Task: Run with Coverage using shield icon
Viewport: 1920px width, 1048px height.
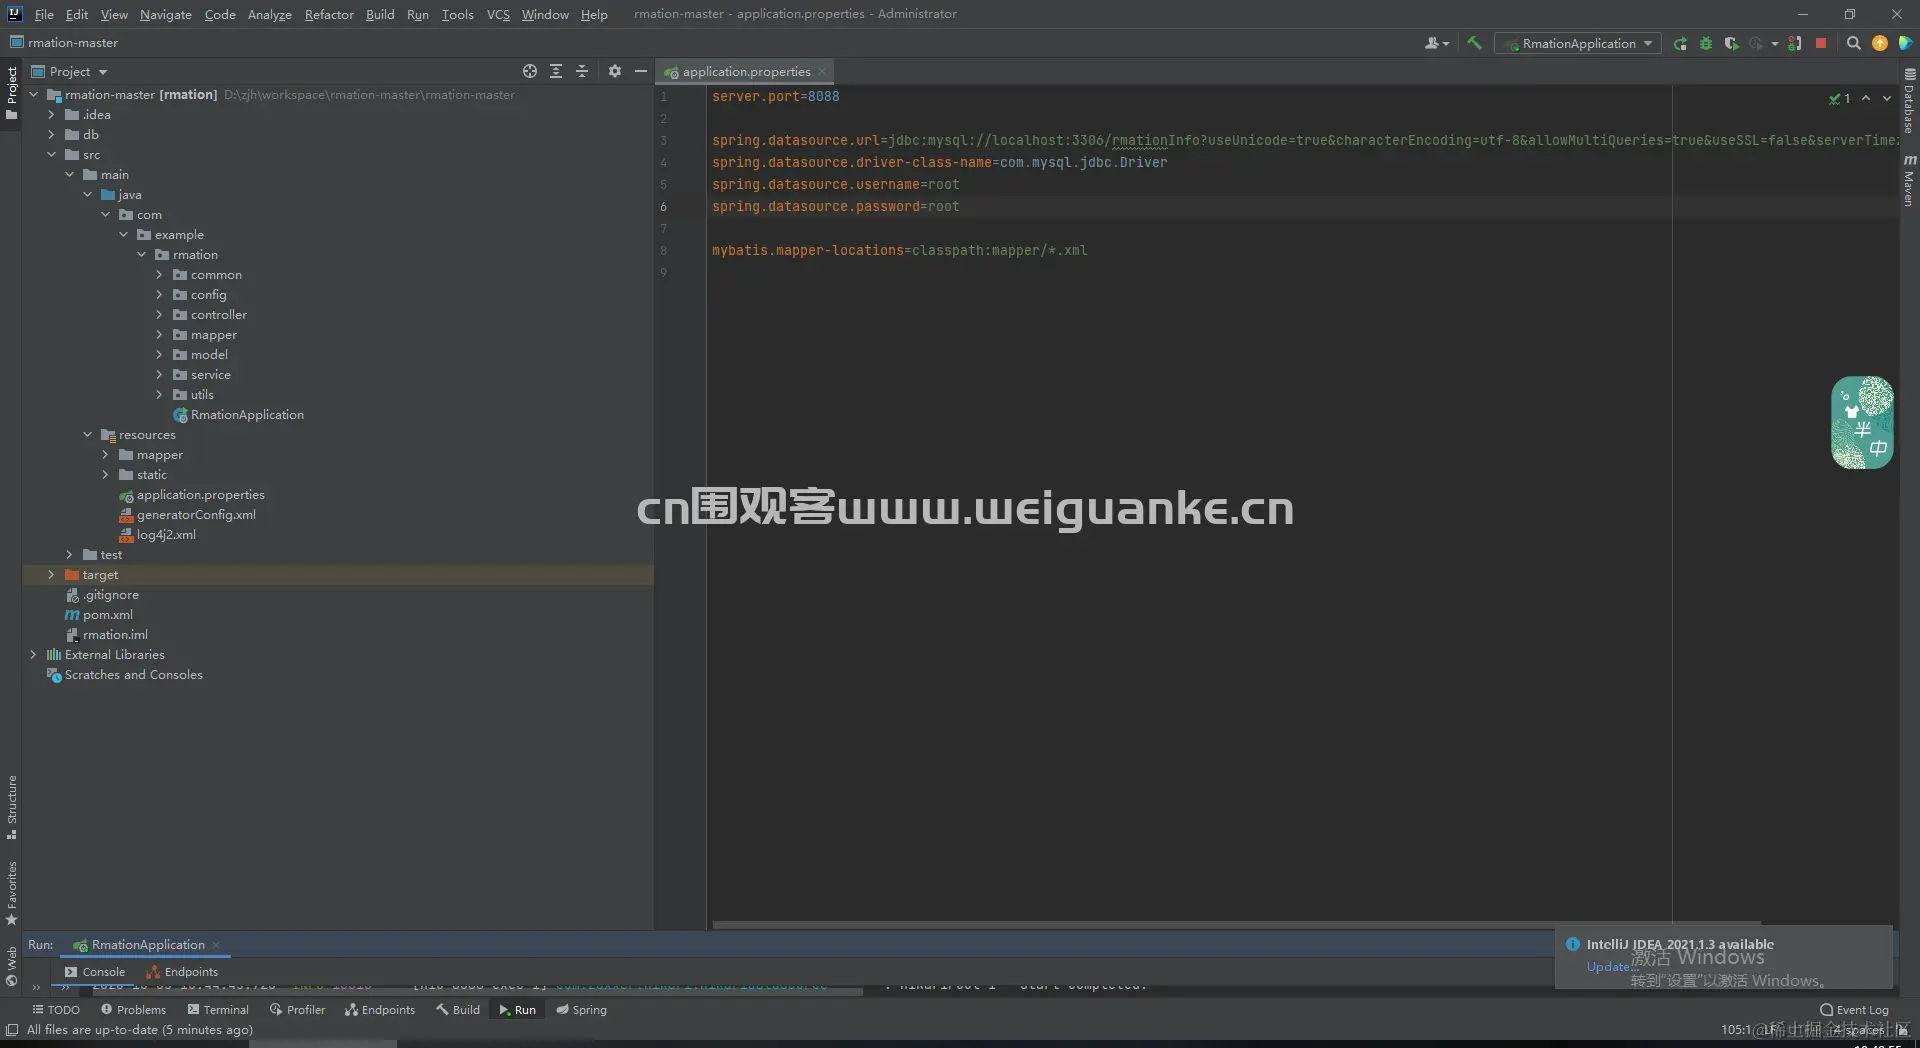Action: pyautogui.click(x=1731, y=43)
